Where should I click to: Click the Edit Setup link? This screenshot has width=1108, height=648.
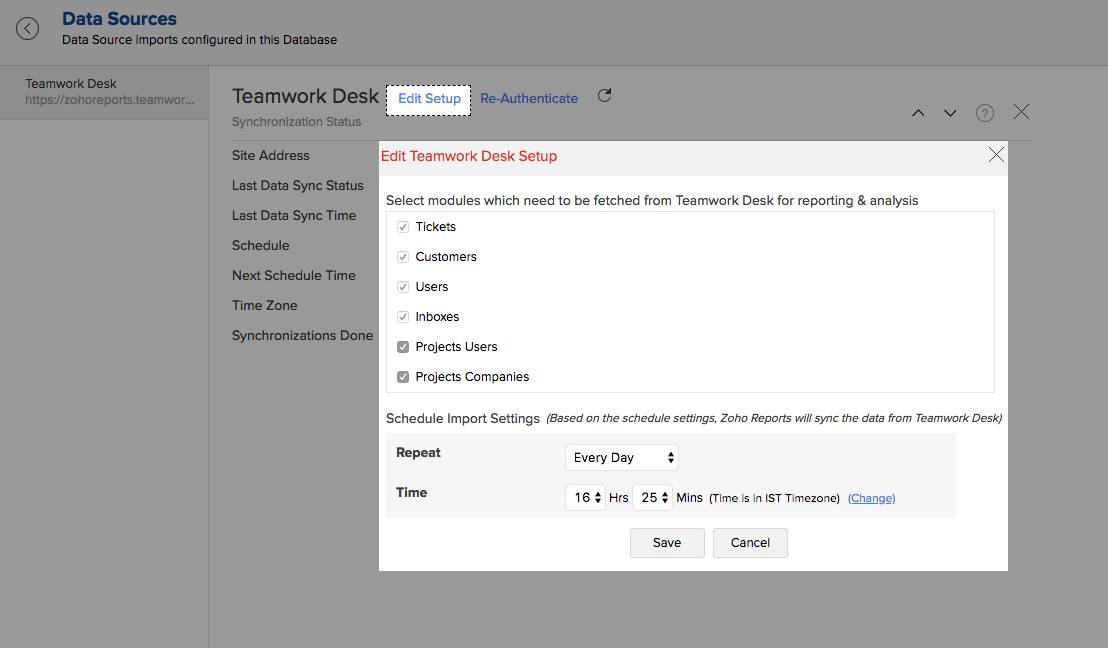click(x=429, y=99)
